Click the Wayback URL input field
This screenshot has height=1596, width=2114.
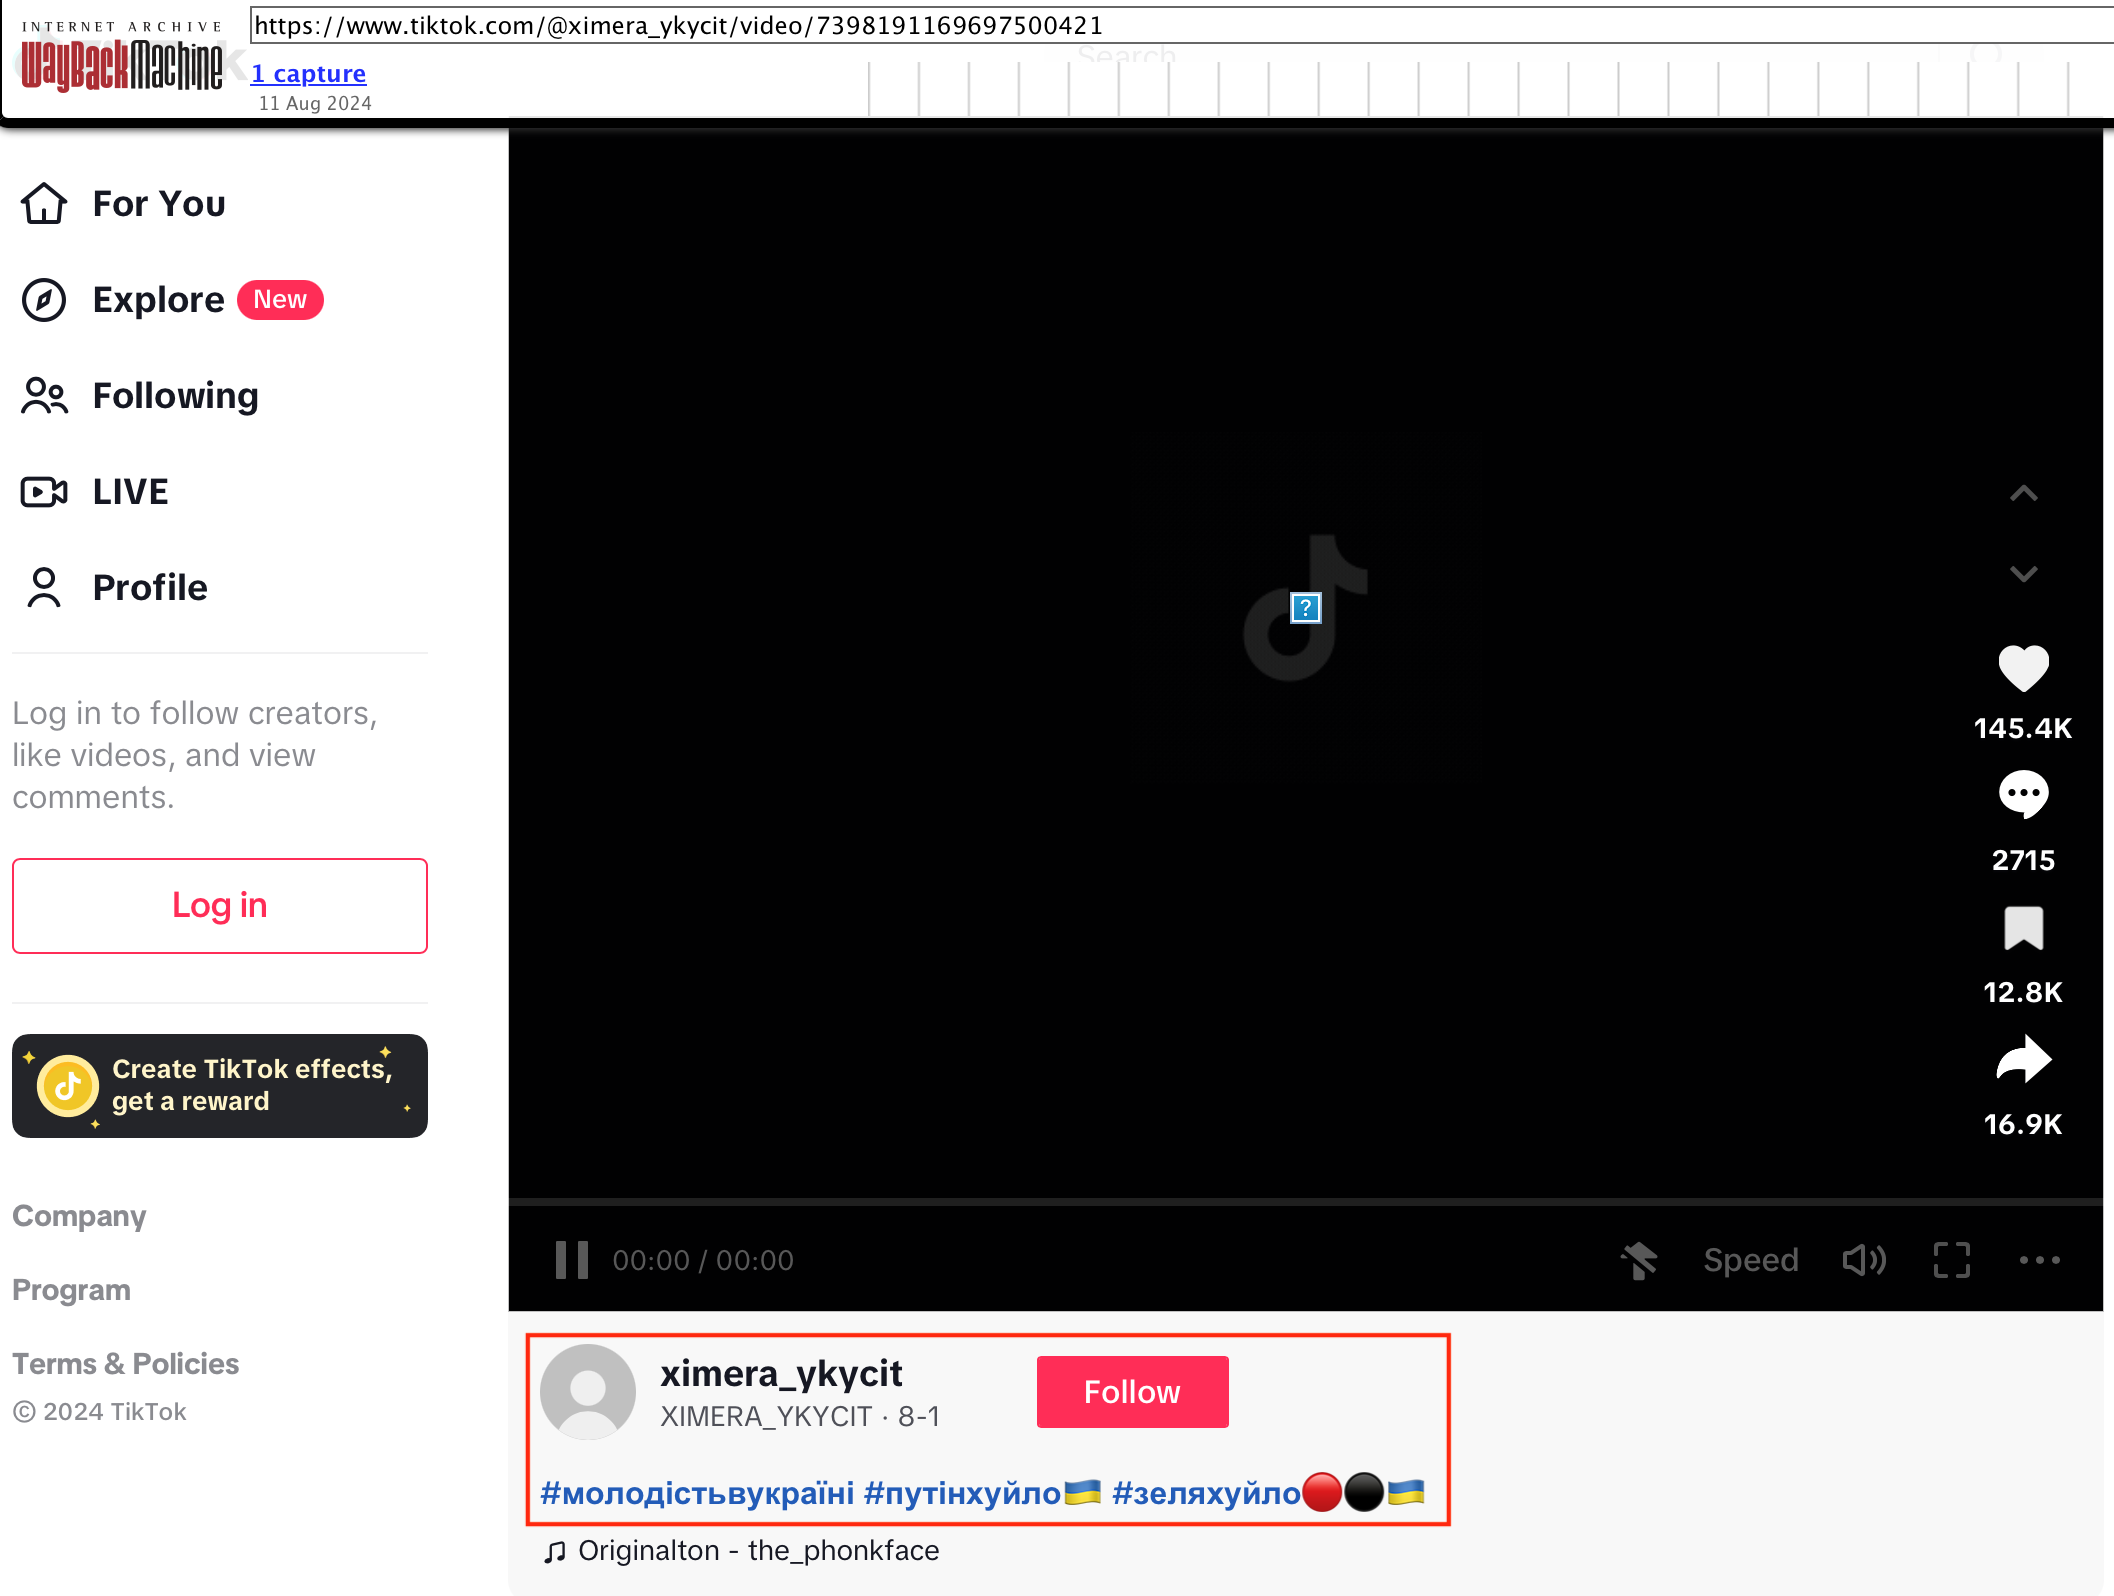coord(1182,26)
